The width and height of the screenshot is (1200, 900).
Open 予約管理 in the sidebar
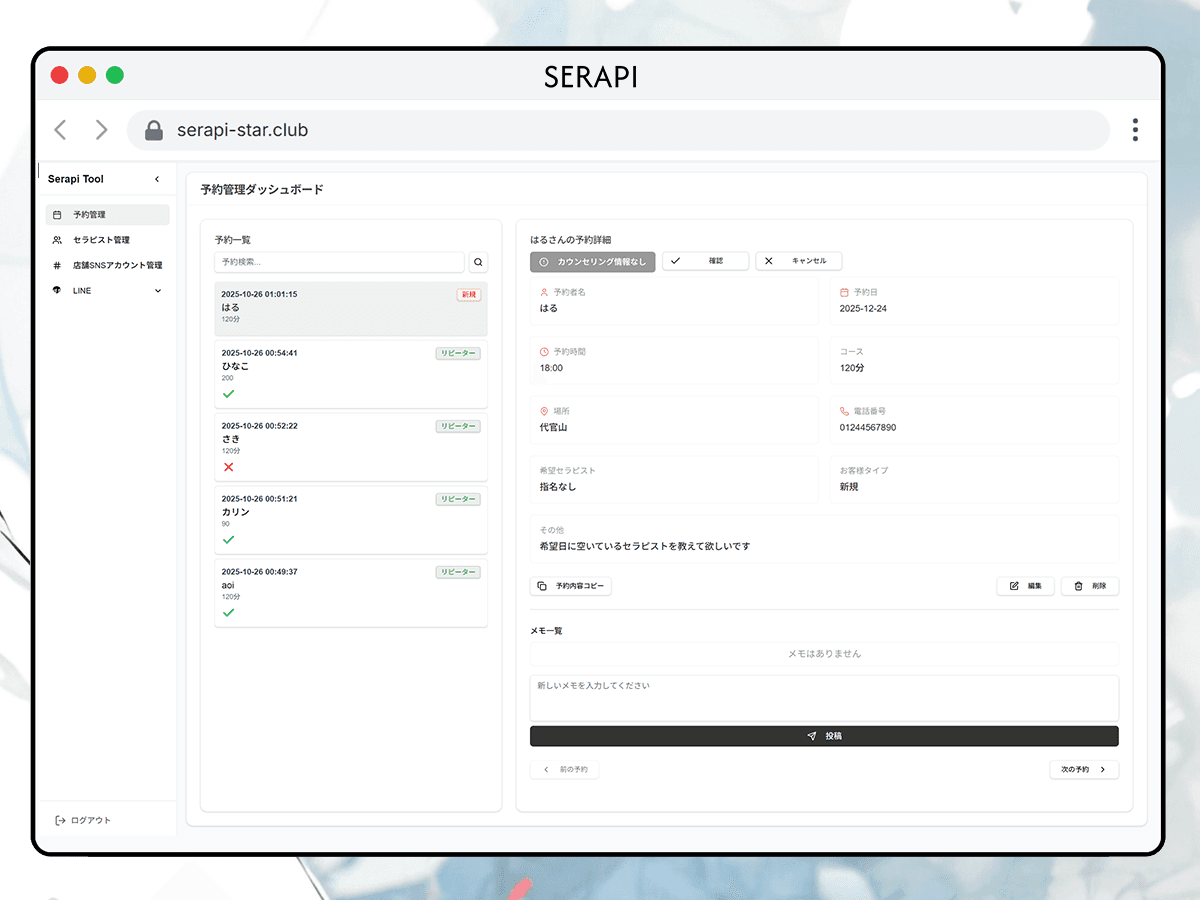[x=107, y=214]
